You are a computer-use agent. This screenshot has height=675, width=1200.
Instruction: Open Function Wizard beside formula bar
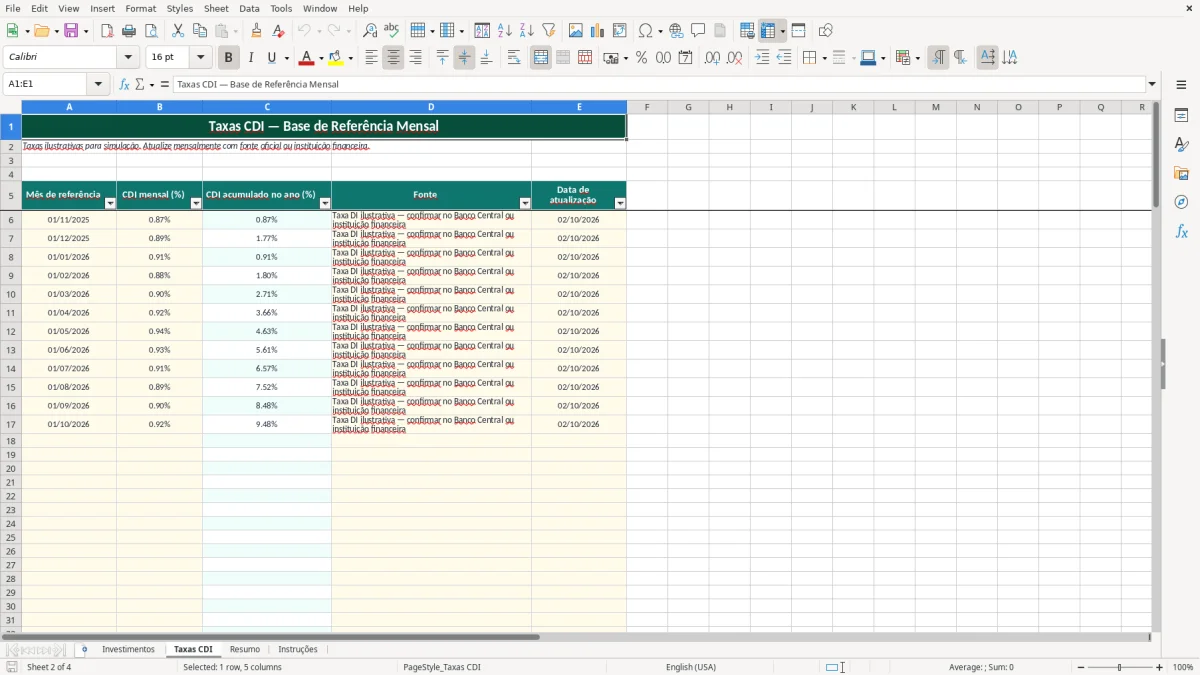(124, 84)
